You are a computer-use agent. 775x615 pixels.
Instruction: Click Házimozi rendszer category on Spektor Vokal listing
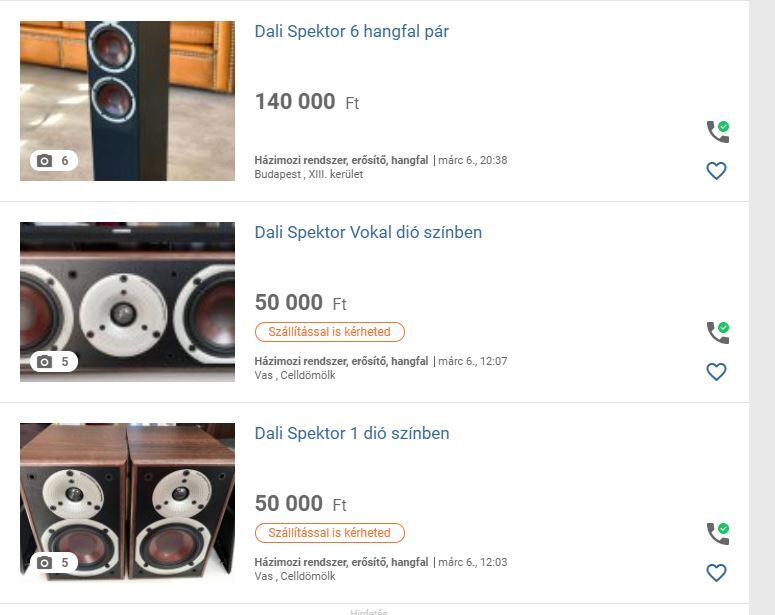(x=341, y=361)
